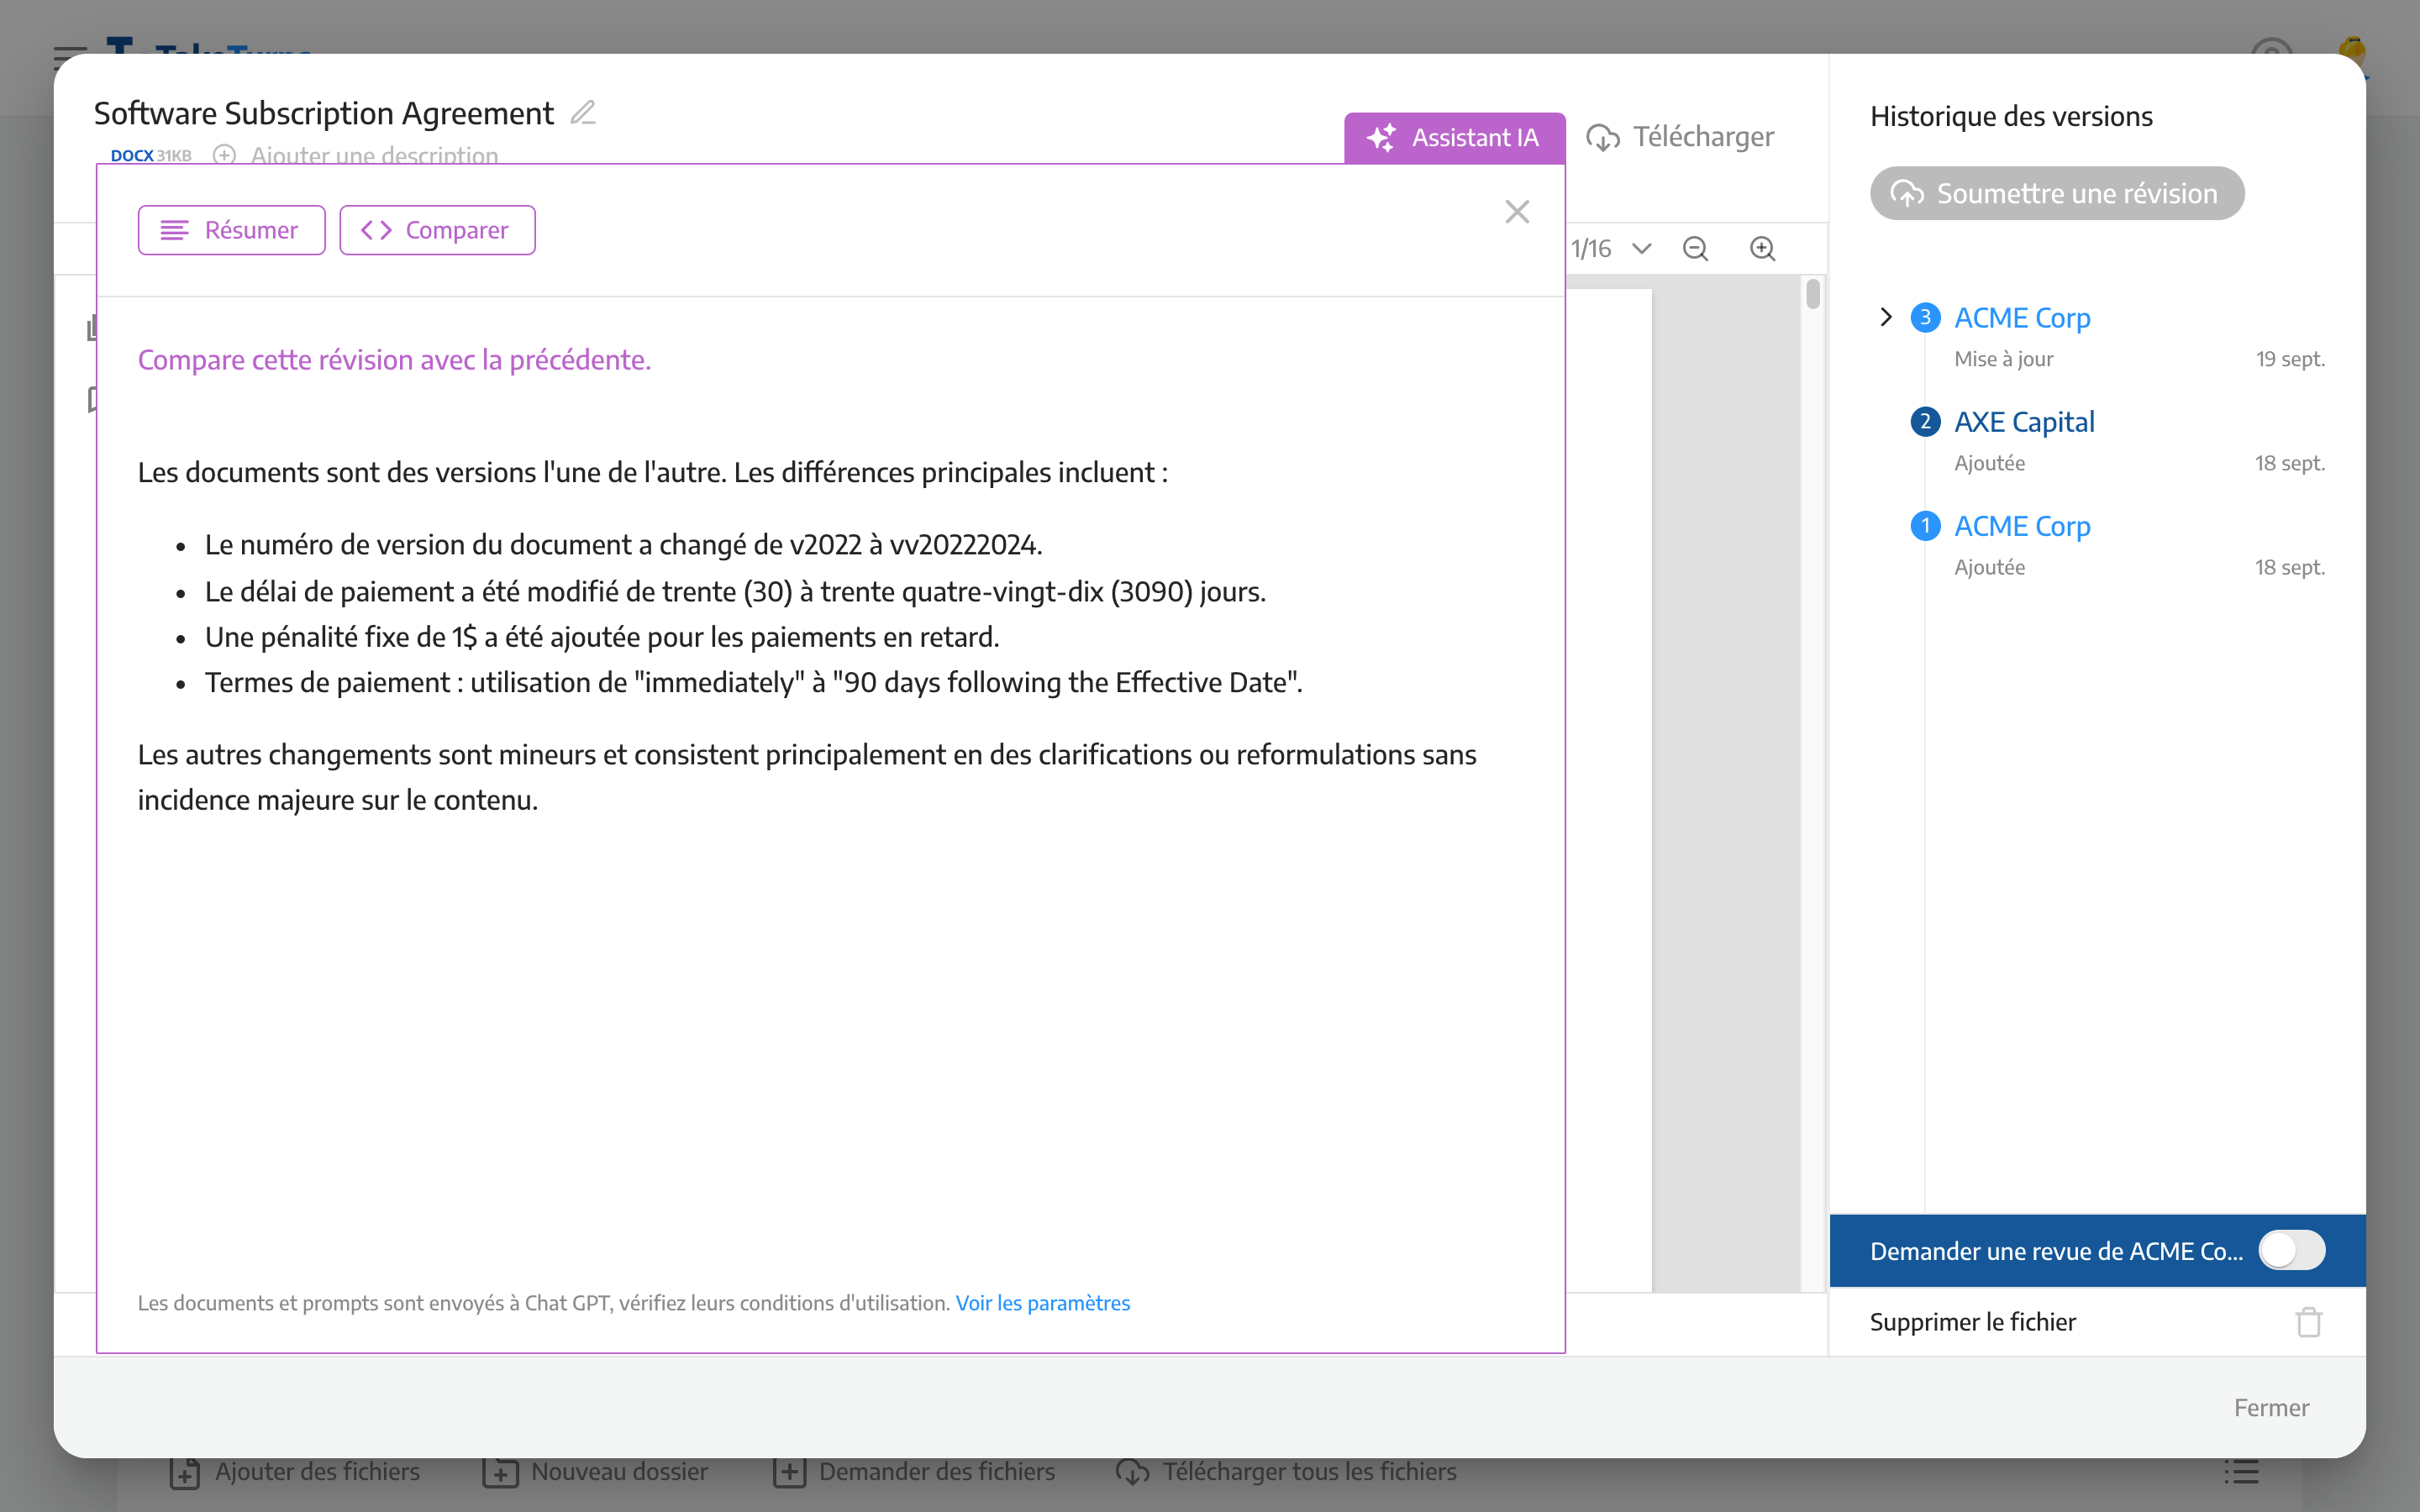Click the edit pencil icon next to title
This screenshot has width=2420, height=1512.
tap(584, 112)
